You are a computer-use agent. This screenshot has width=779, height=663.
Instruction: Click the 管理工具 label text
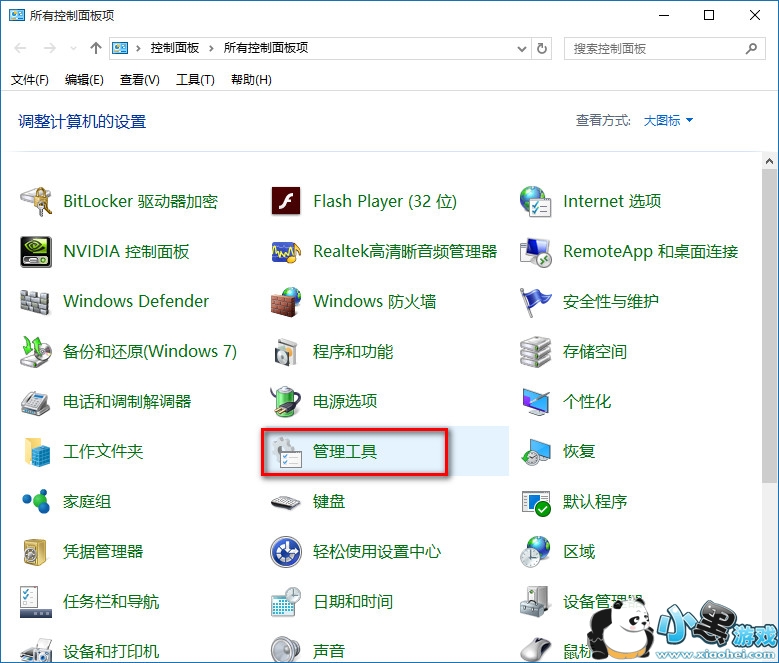click(x=345, y=452)
